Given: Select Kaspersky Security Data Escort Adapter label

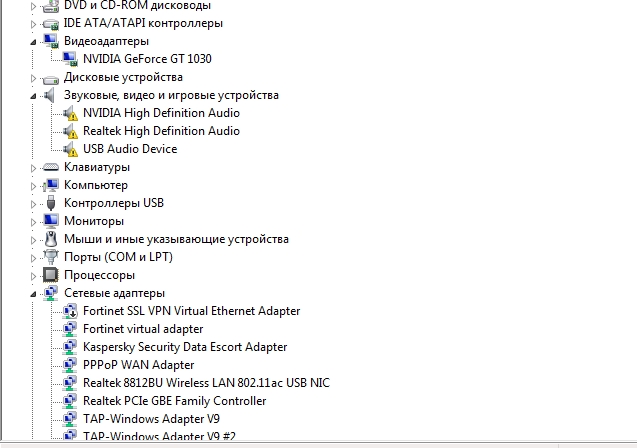Looking at the screenshot, I should [x=185, y=347].
